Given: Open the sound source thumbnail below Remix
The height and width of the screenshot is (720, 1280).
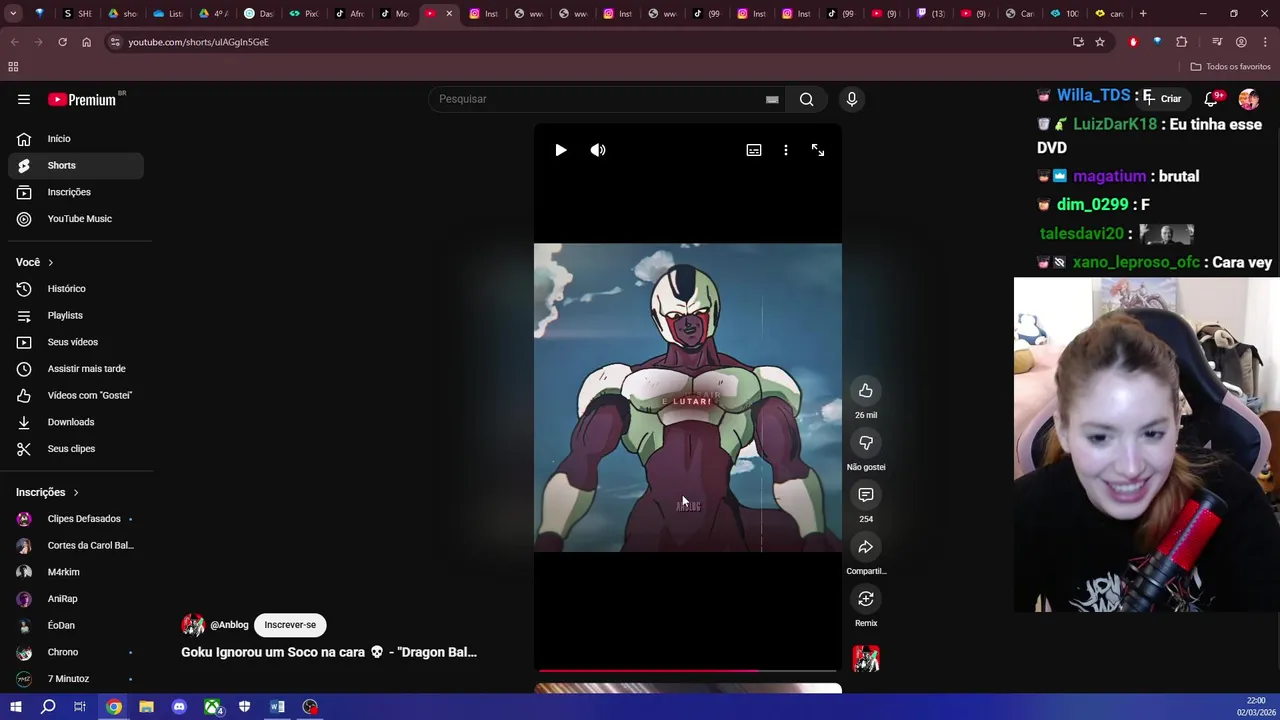Looking at the screenshot, I should 866,658.
